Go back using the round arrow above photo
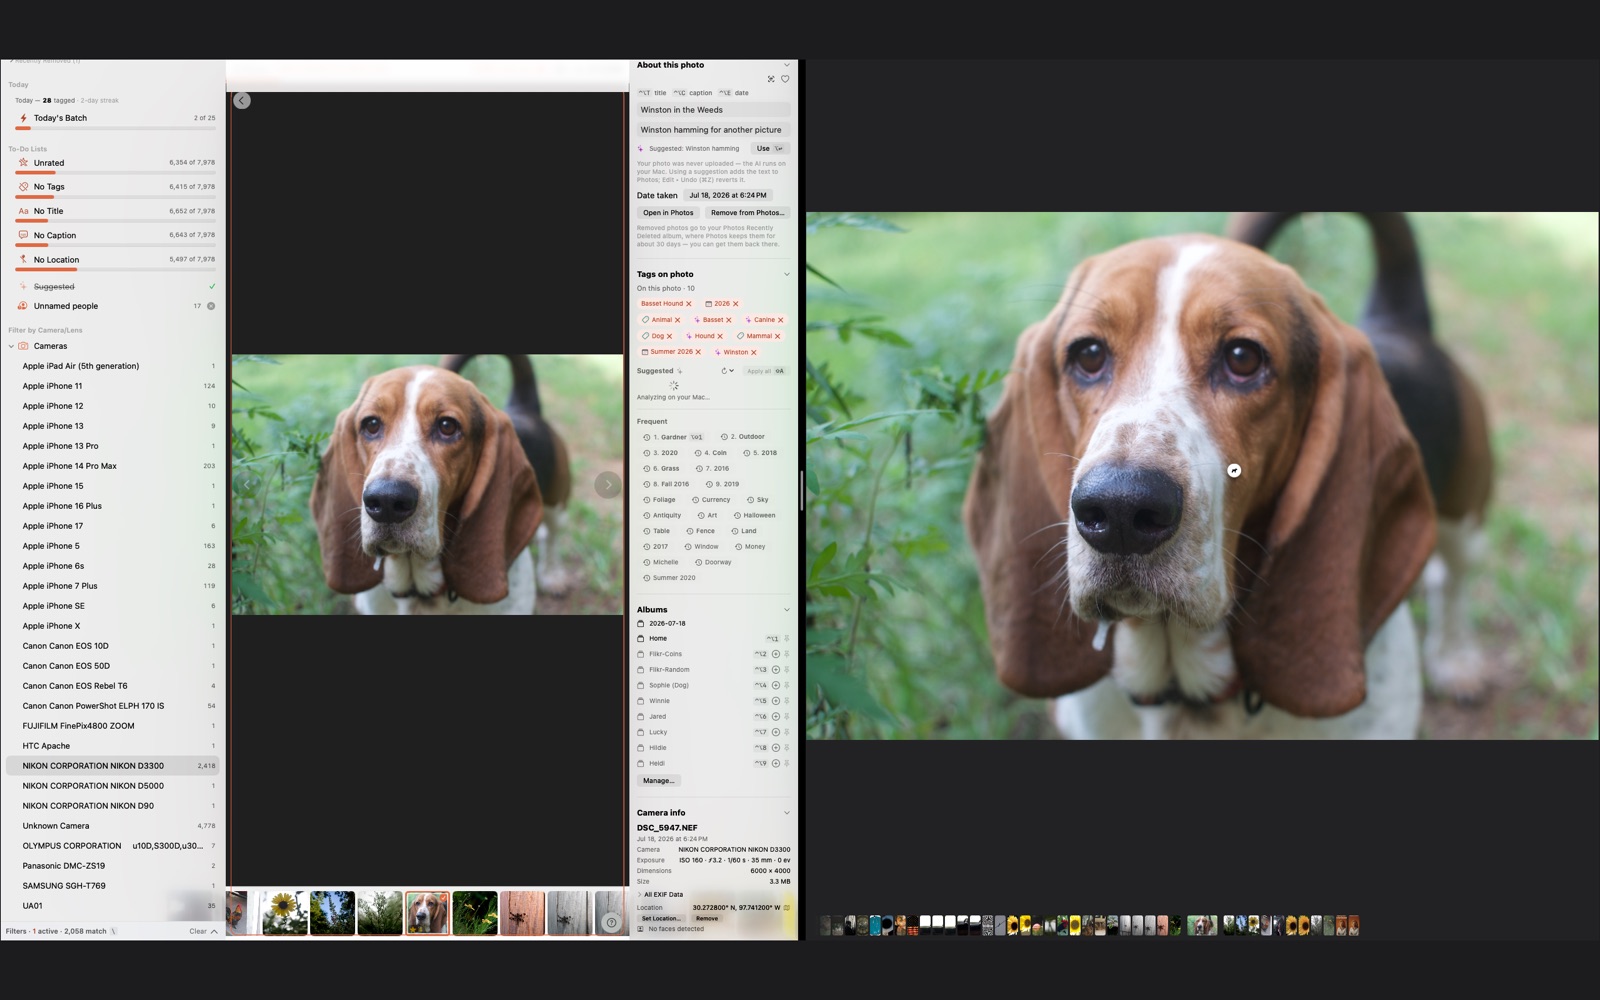 tap(242, 100)
